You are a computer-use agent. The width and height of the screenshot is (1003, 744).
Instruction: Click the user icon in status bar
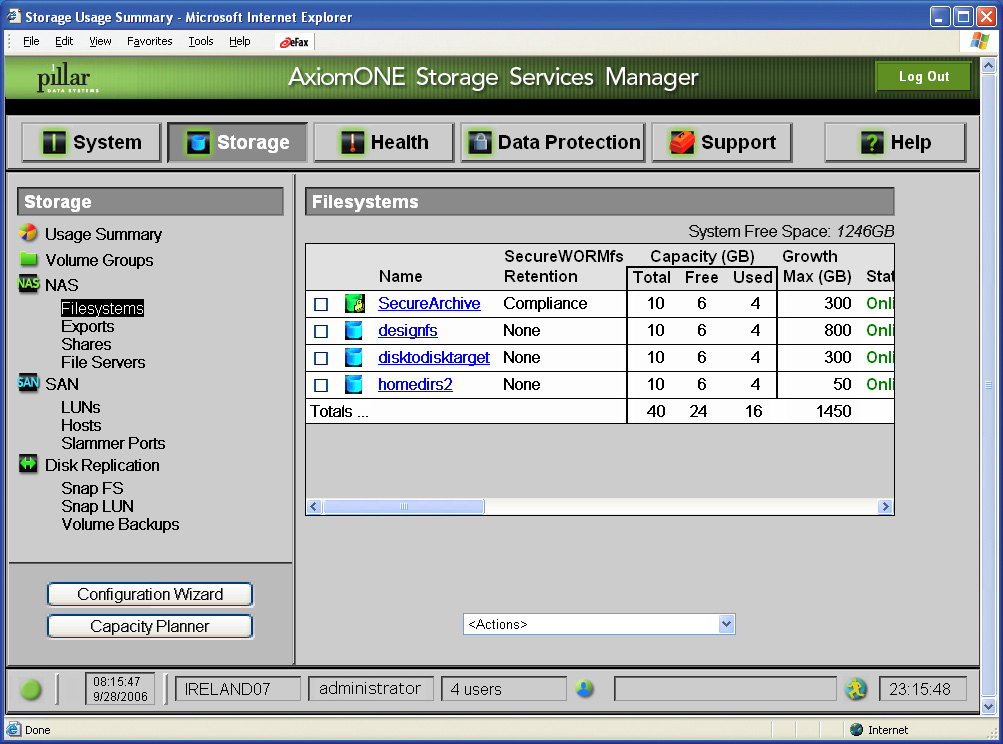584,688
